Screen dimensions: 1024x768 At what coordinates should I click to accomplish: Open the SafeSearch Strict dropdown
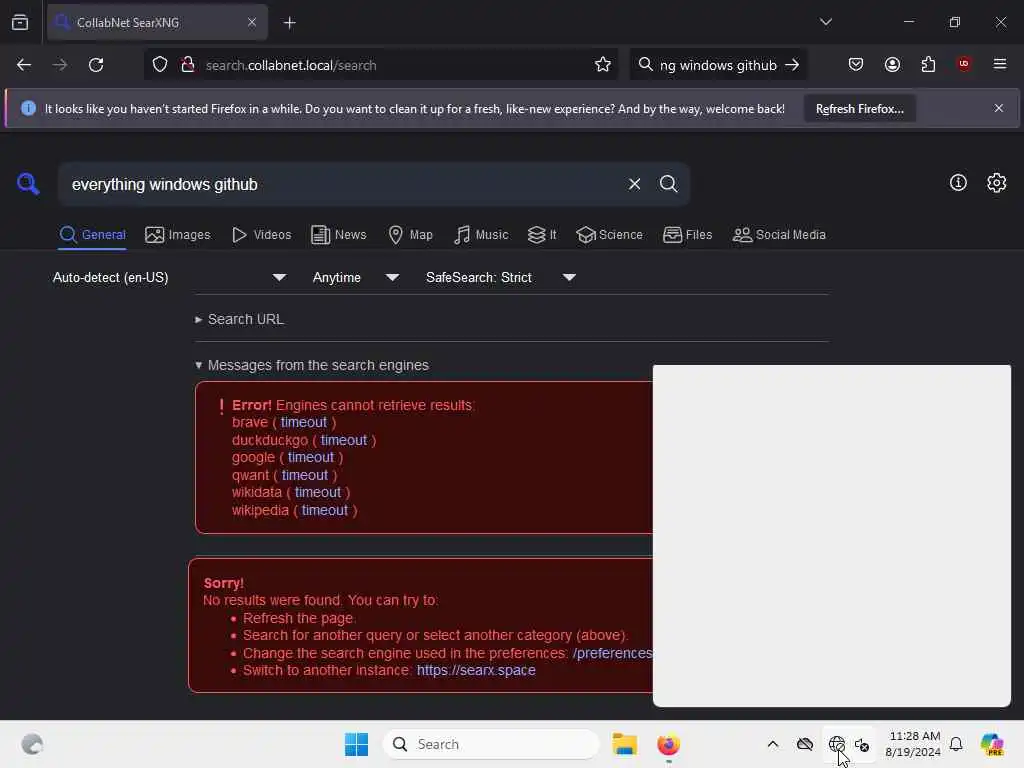coord(501,278)
